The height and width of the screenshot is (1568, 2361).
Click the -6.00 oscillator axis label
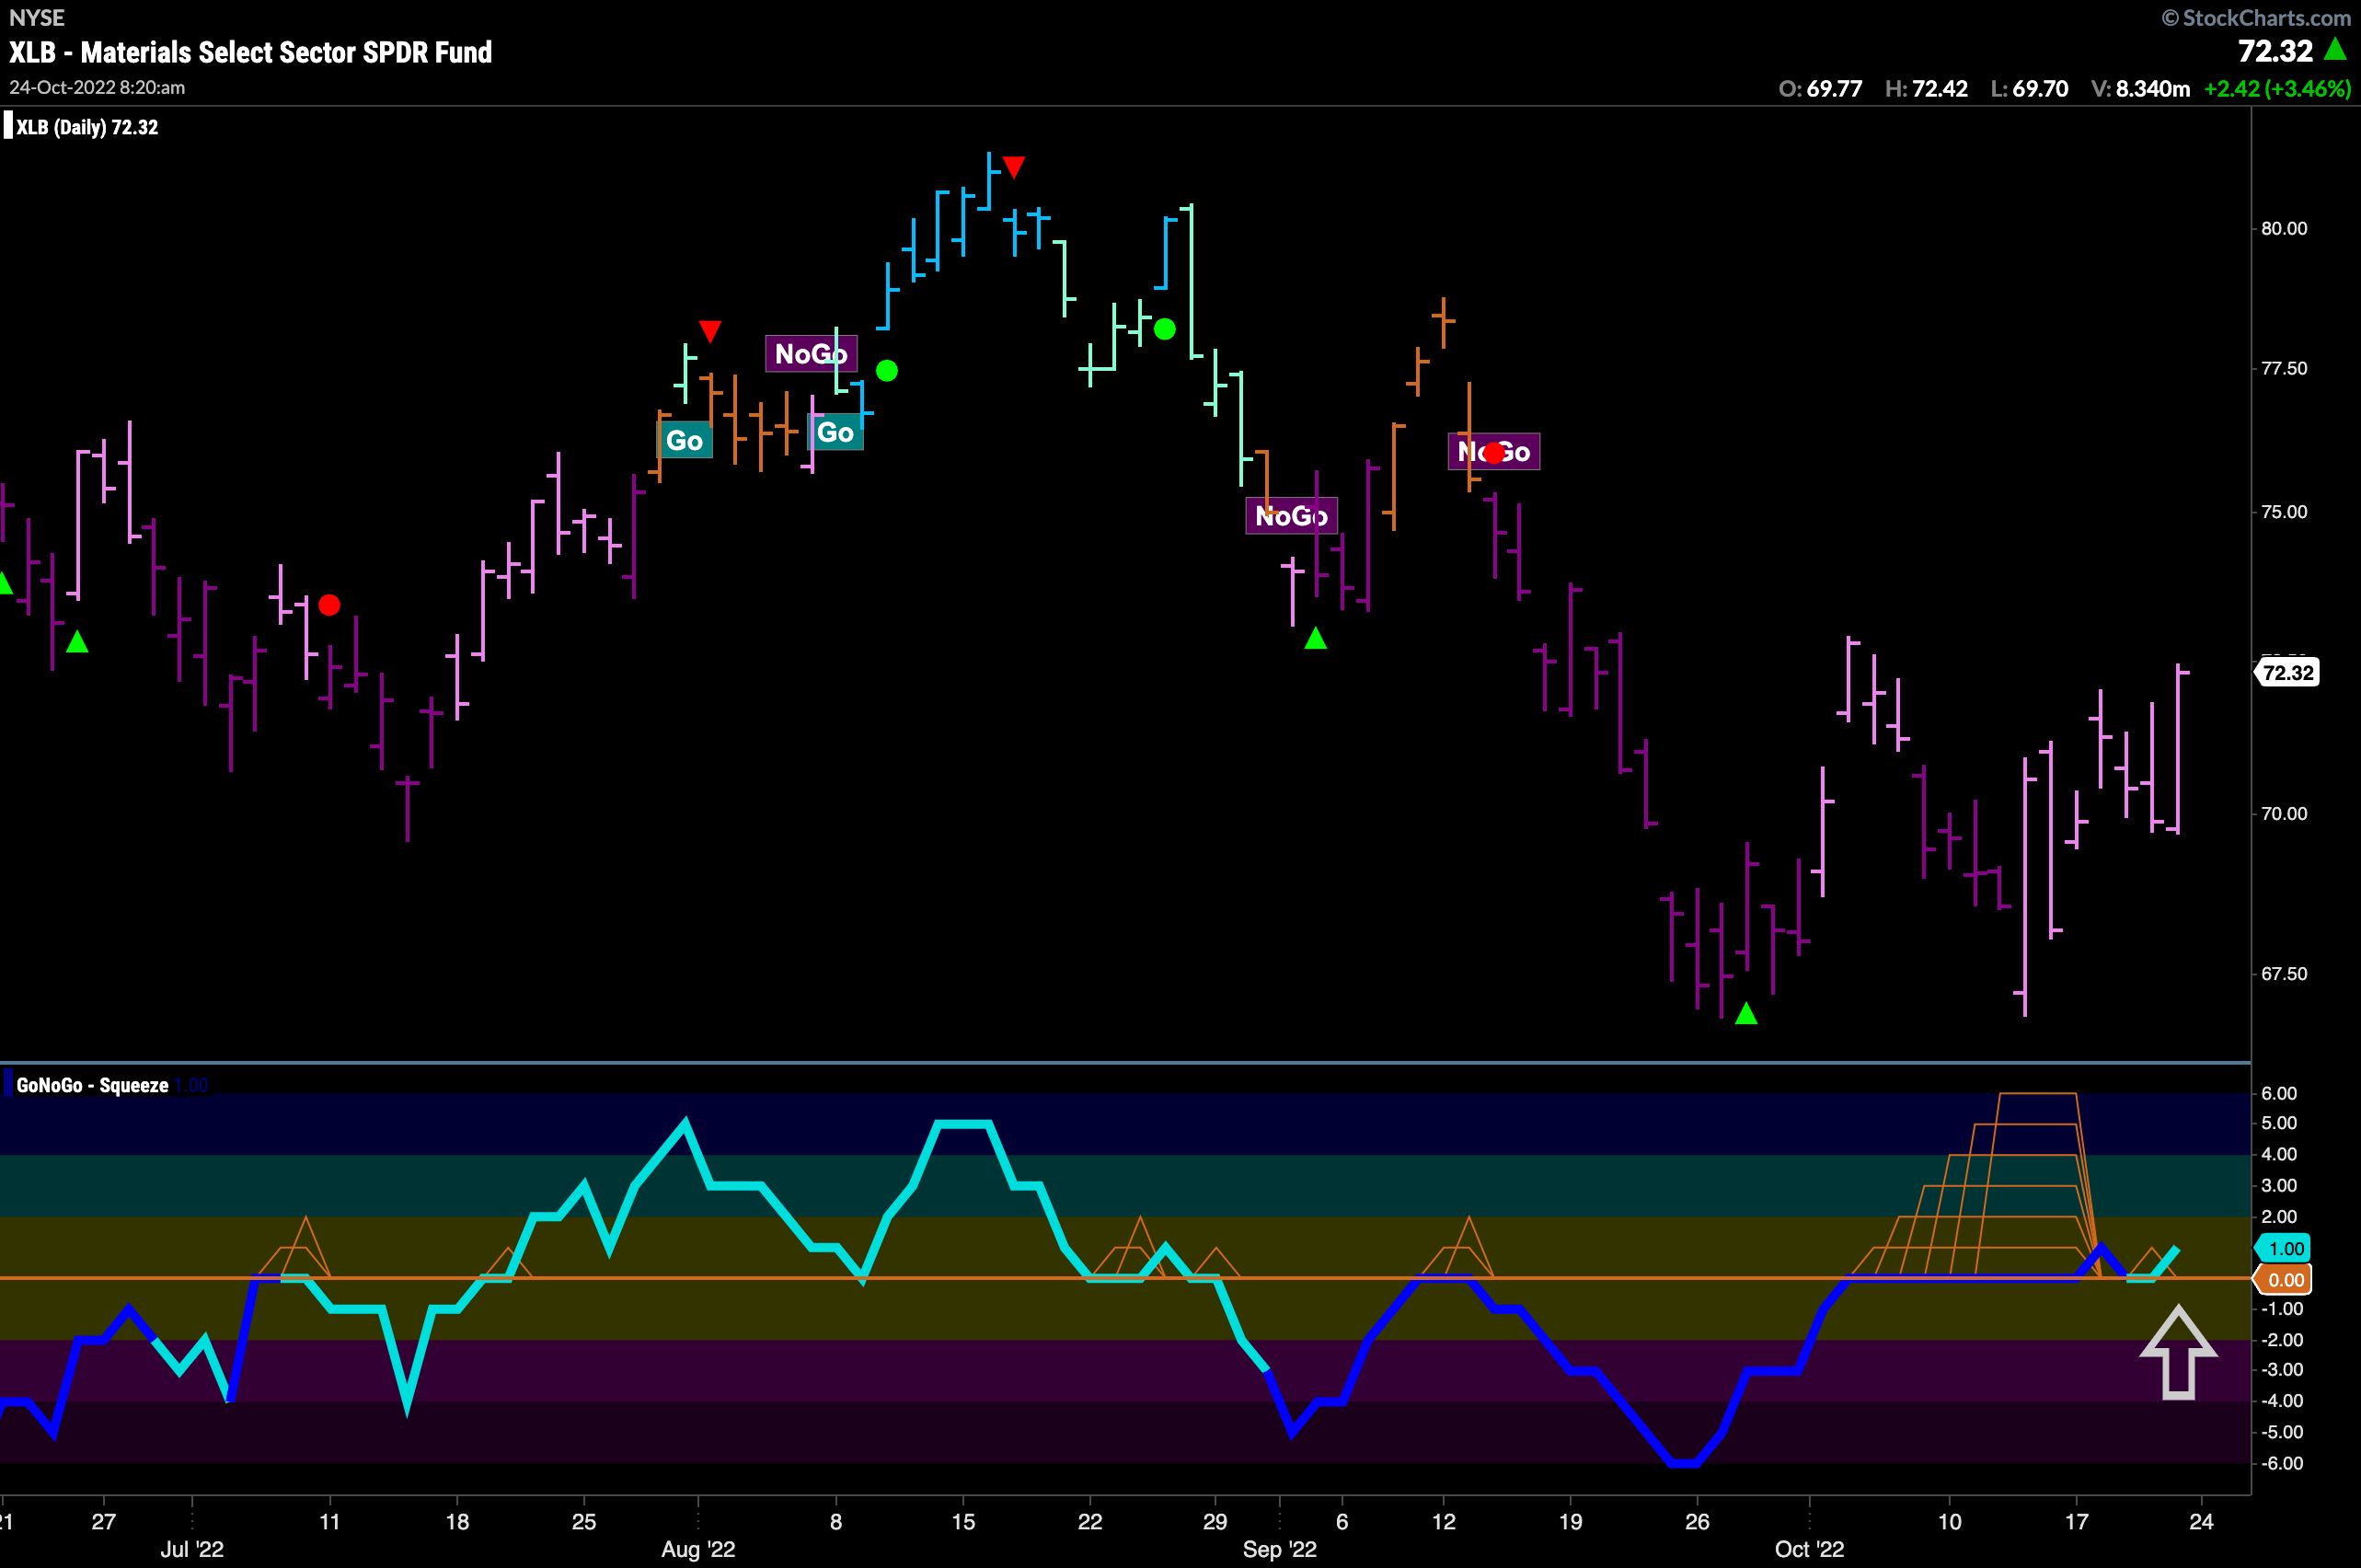2280,1463
